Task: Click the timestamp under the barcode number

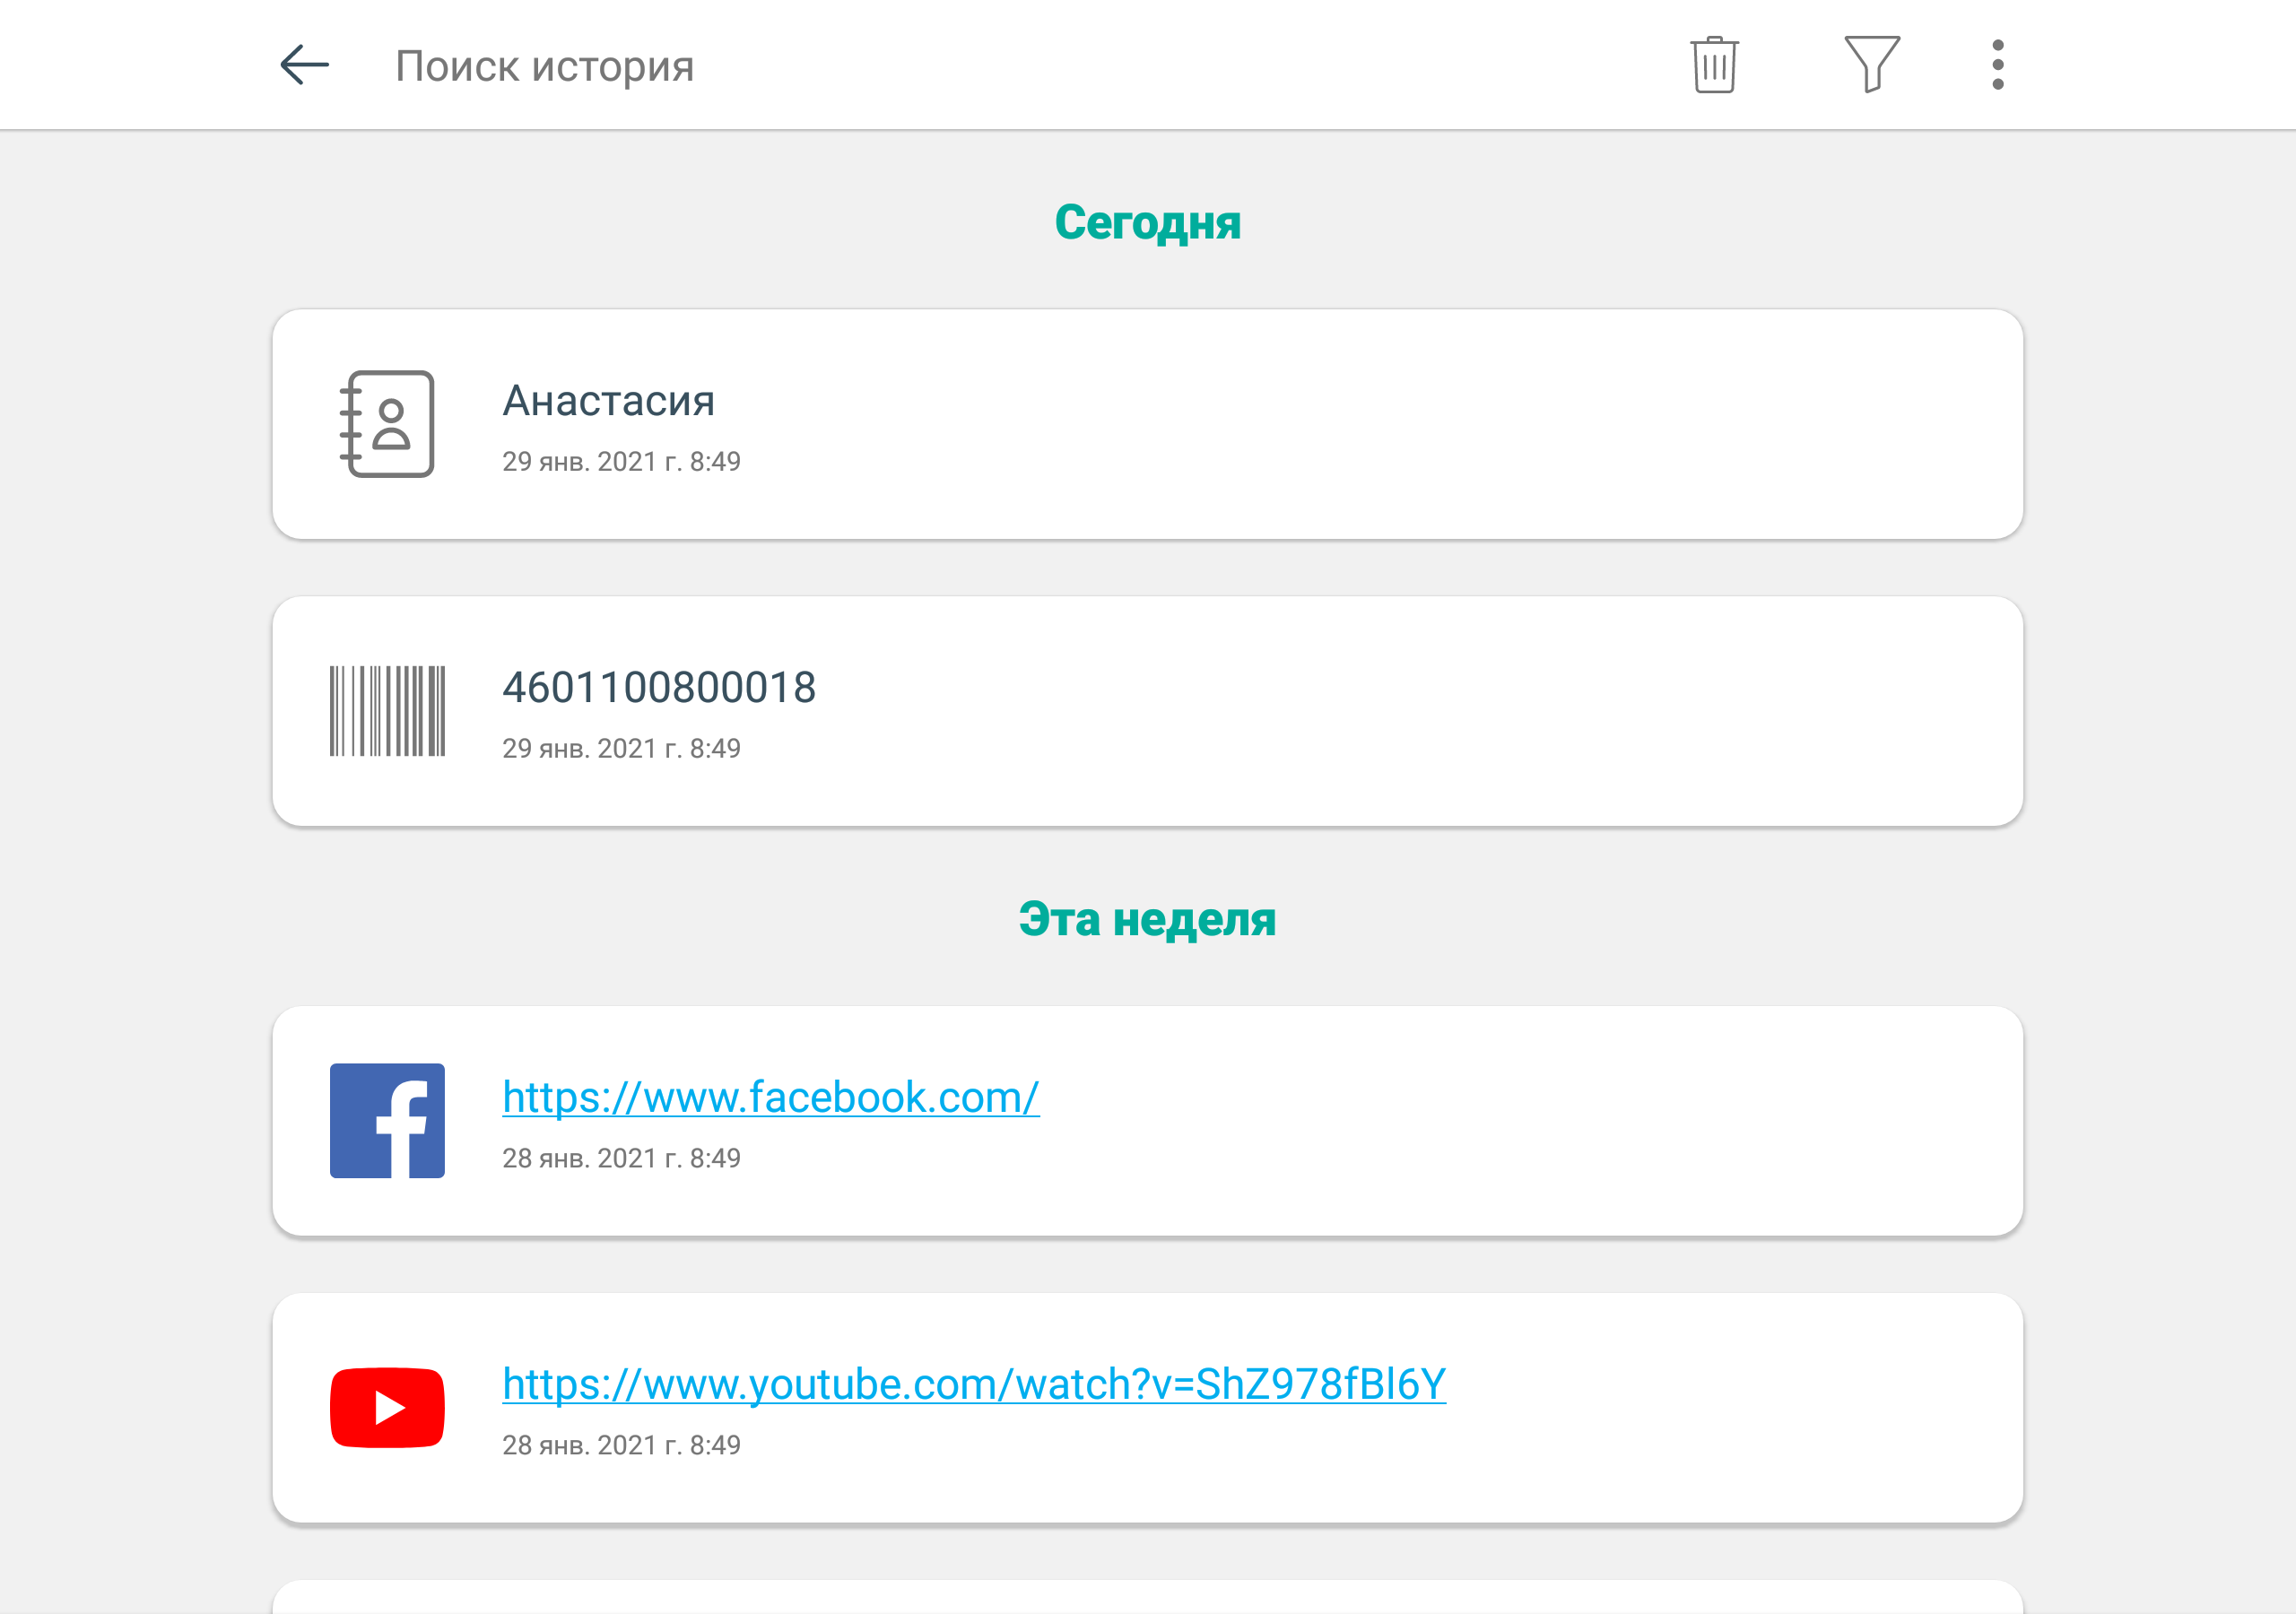Action: point(621,748)
